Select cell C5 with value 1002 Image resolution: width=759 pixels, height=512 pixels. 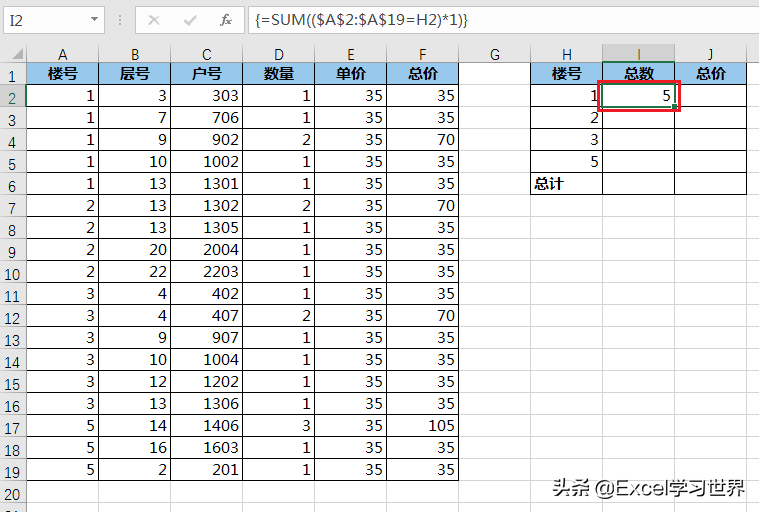[x=207, y=162]
